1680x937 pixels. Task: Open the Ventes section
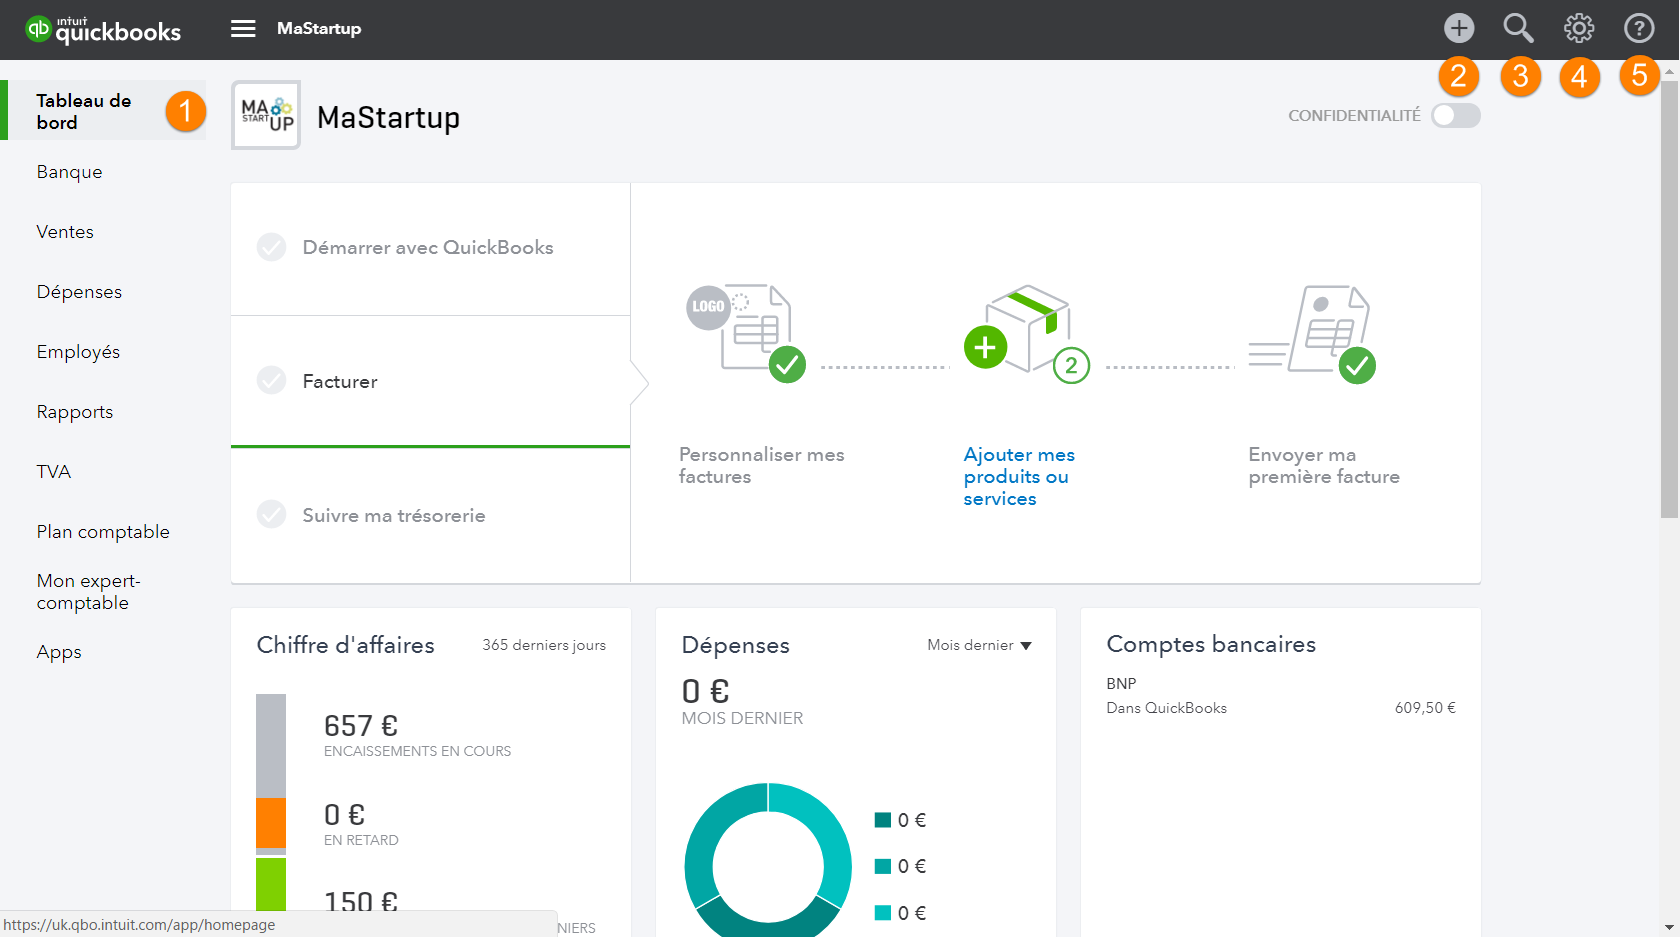pos(65,232)
